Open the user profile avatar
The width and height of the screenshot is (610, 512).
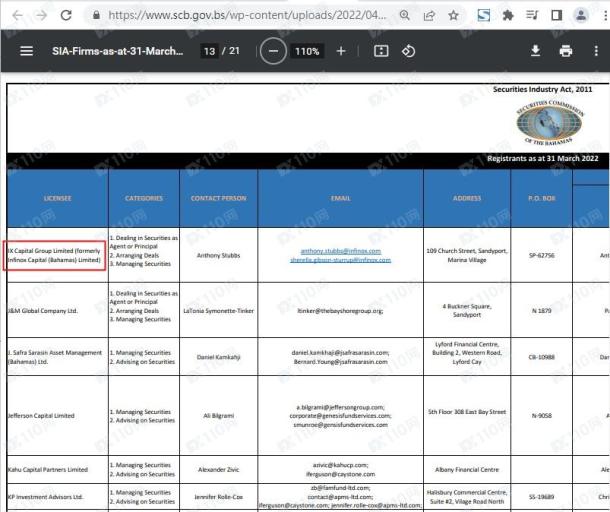[581, 15]
